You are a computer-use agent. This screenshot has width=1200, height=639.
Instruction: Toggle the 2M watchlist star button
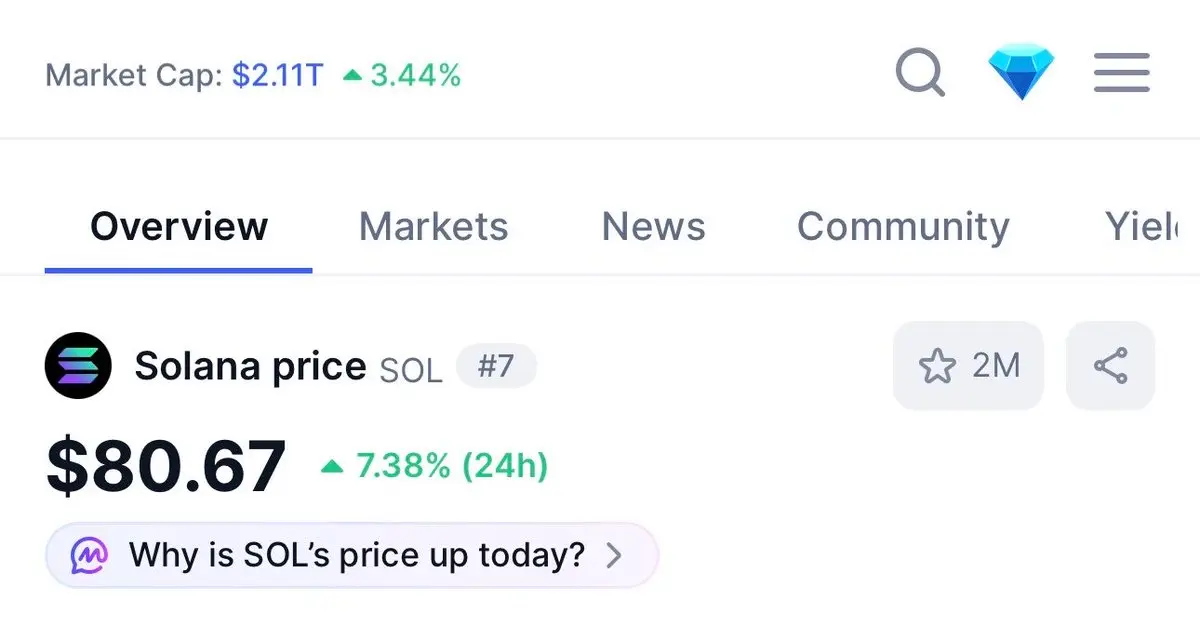point(968,366)
